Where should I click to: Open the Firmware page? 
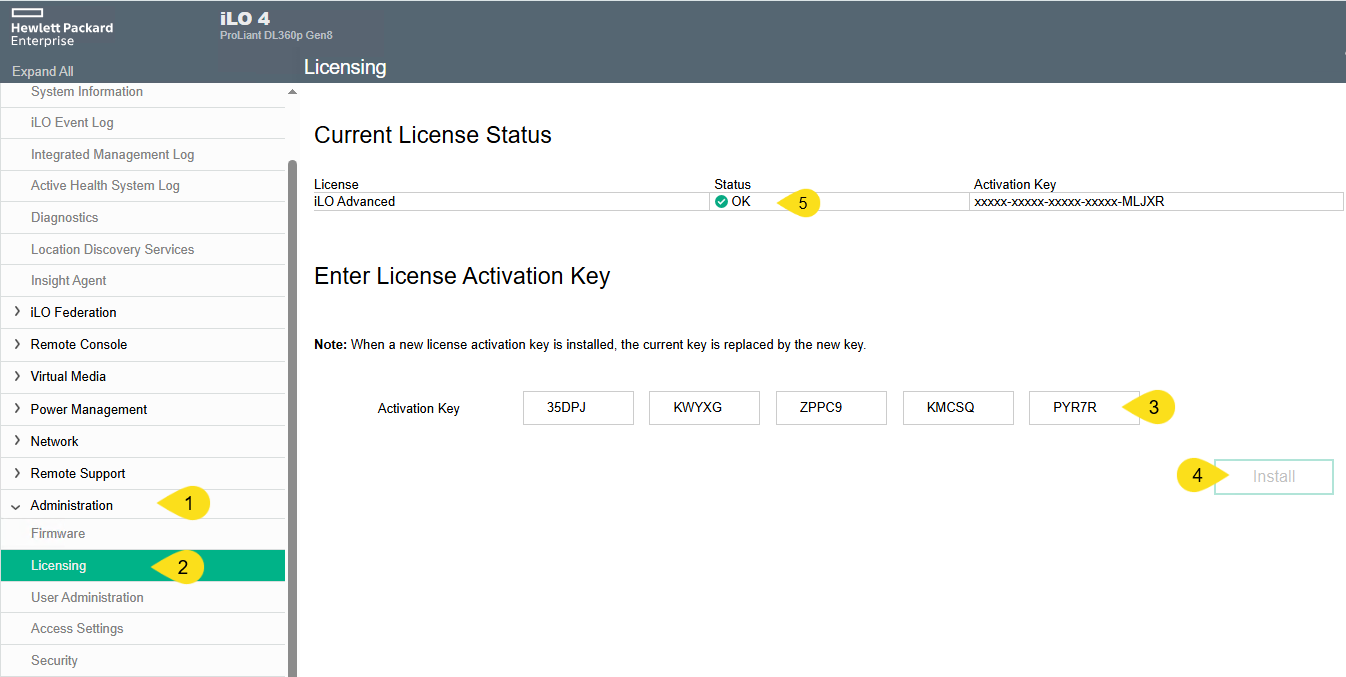(58, 534)
